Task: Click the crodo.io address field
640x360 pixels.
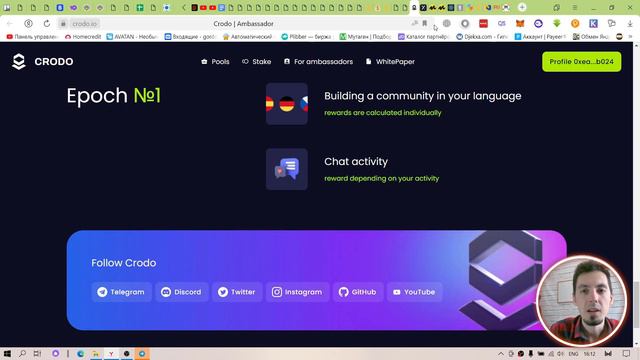Action: (x=84, y=24)
